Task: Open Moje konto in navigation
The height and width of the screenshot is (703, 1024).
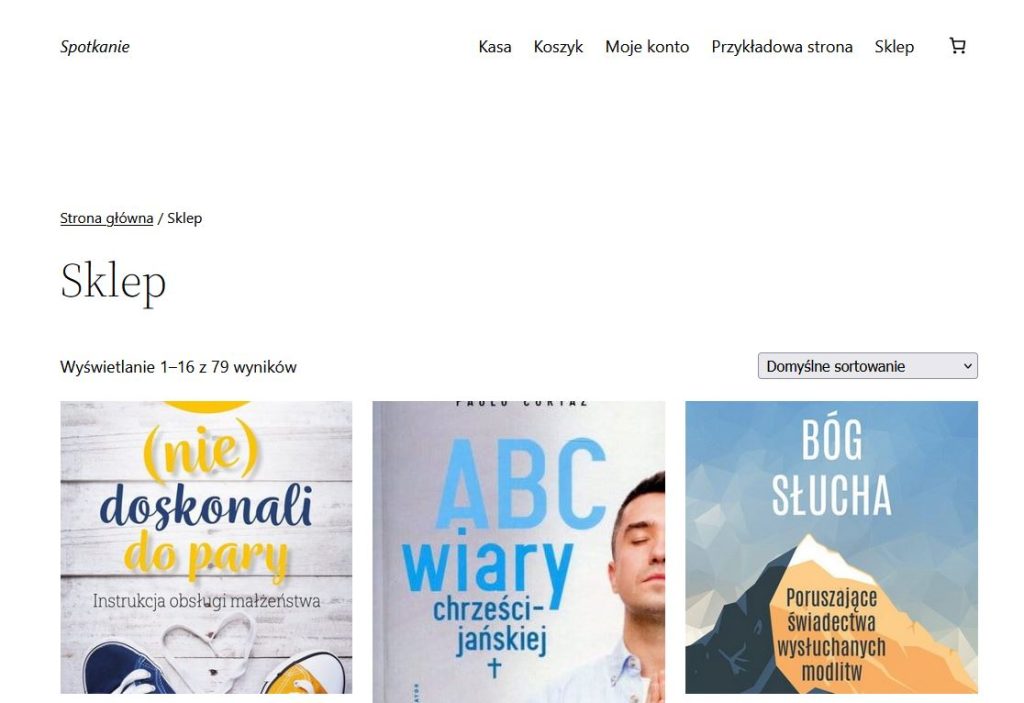Action: [647, 47]
